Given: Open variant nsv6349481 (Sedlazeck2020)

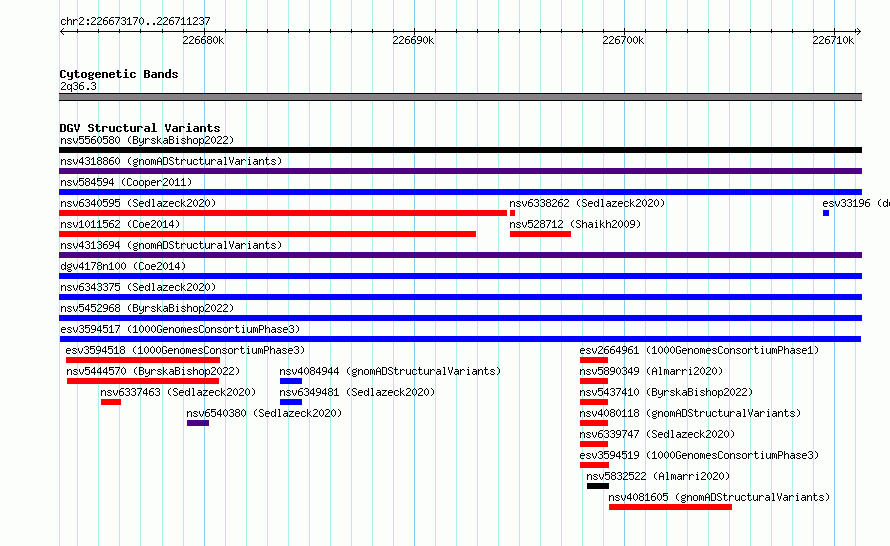Looking at the screenshot, I should [x=357, y=392].
